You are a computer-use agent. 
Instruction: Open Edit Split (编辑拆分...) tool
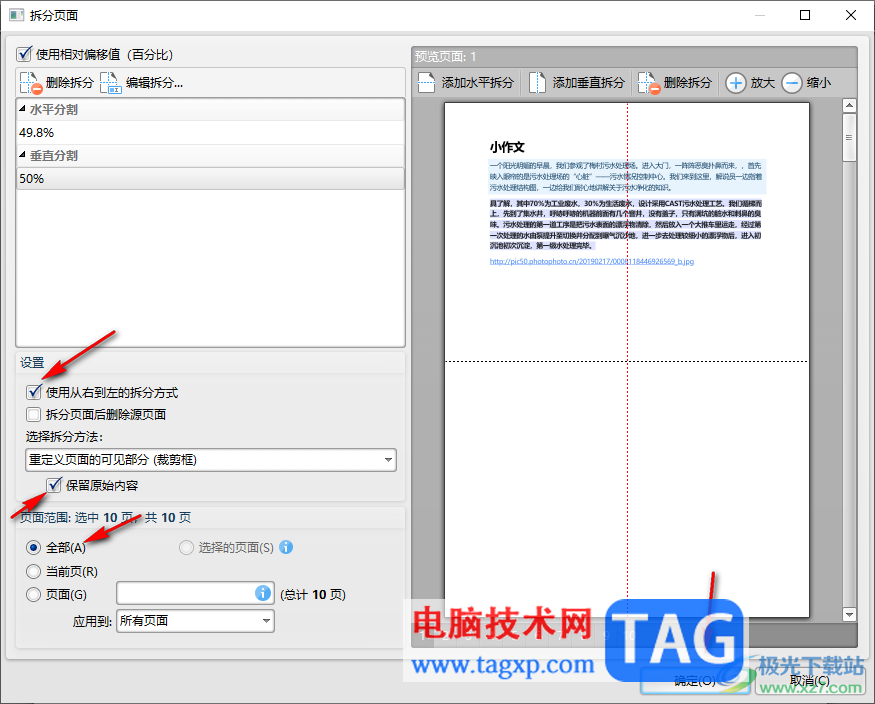pos(142,83)
